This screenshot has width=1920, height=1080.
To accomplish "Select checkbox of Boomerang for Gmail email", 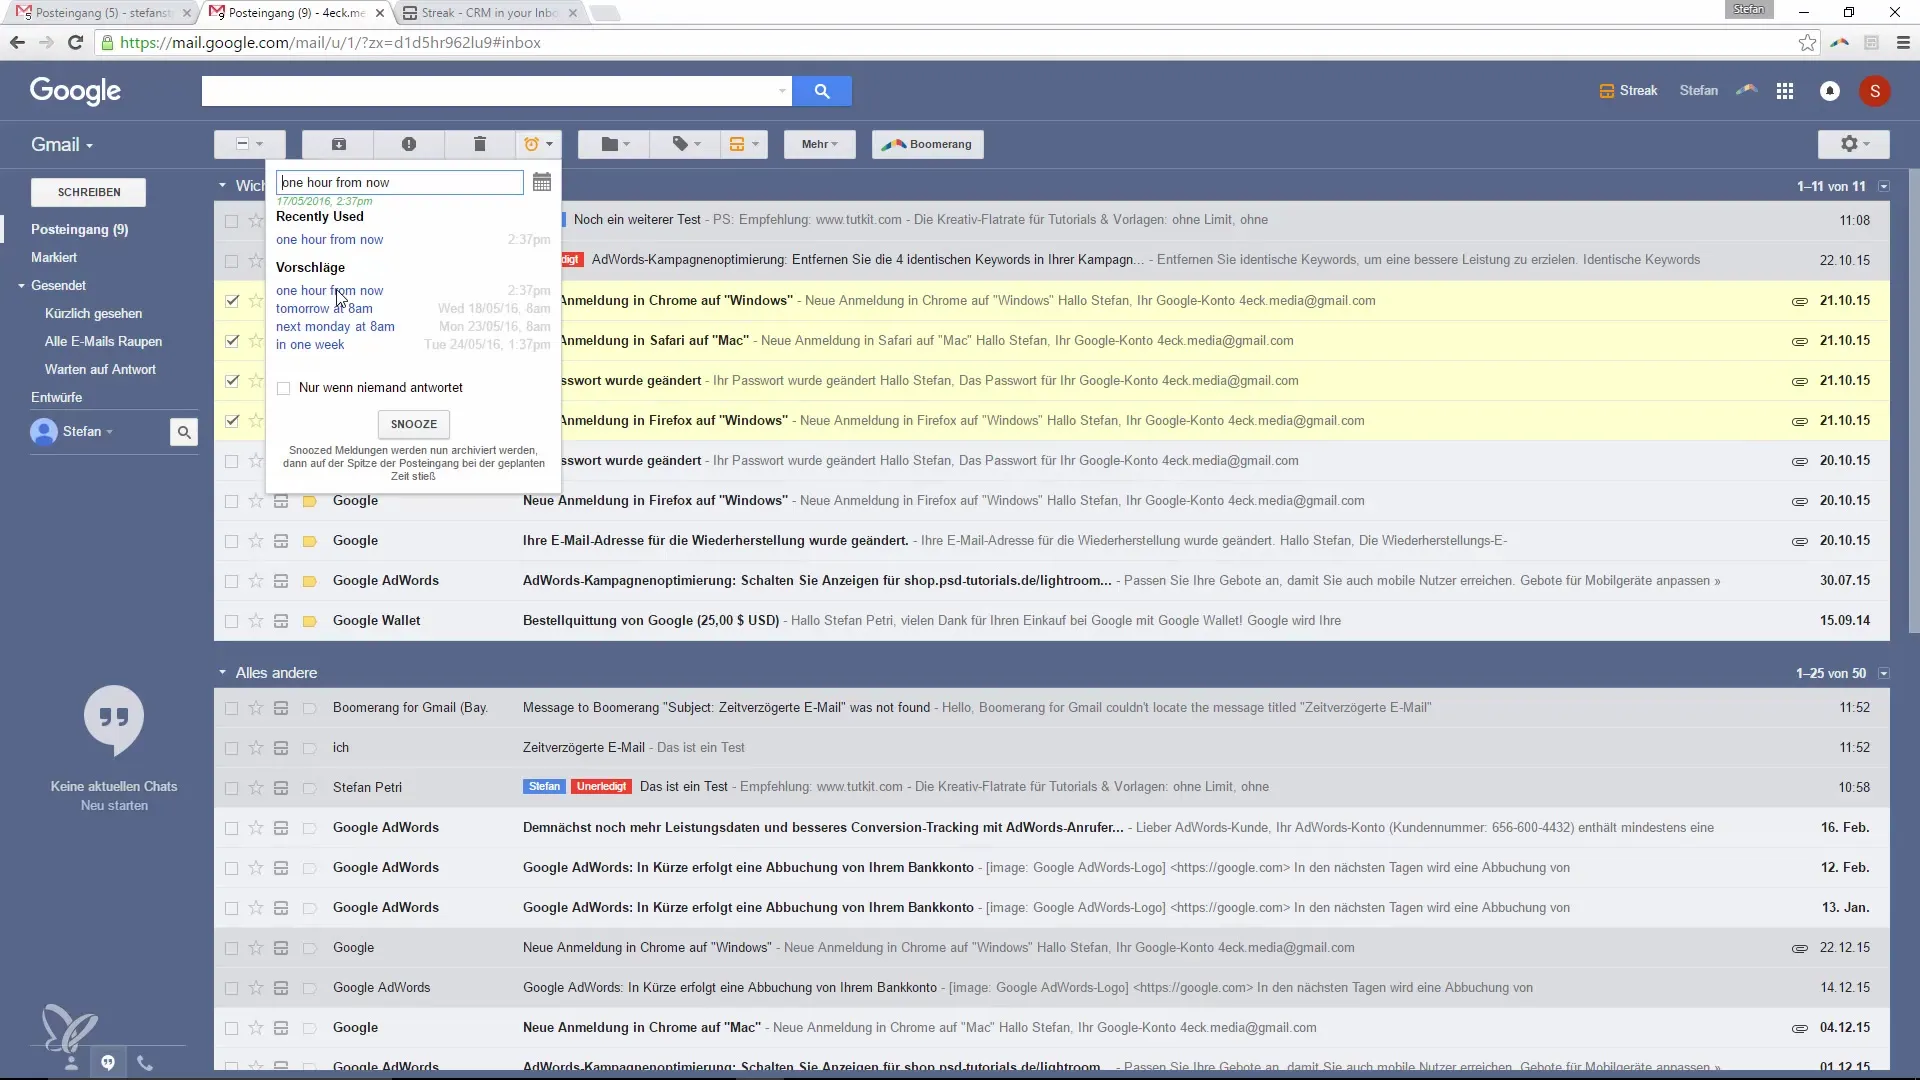I will pos(232,708).
